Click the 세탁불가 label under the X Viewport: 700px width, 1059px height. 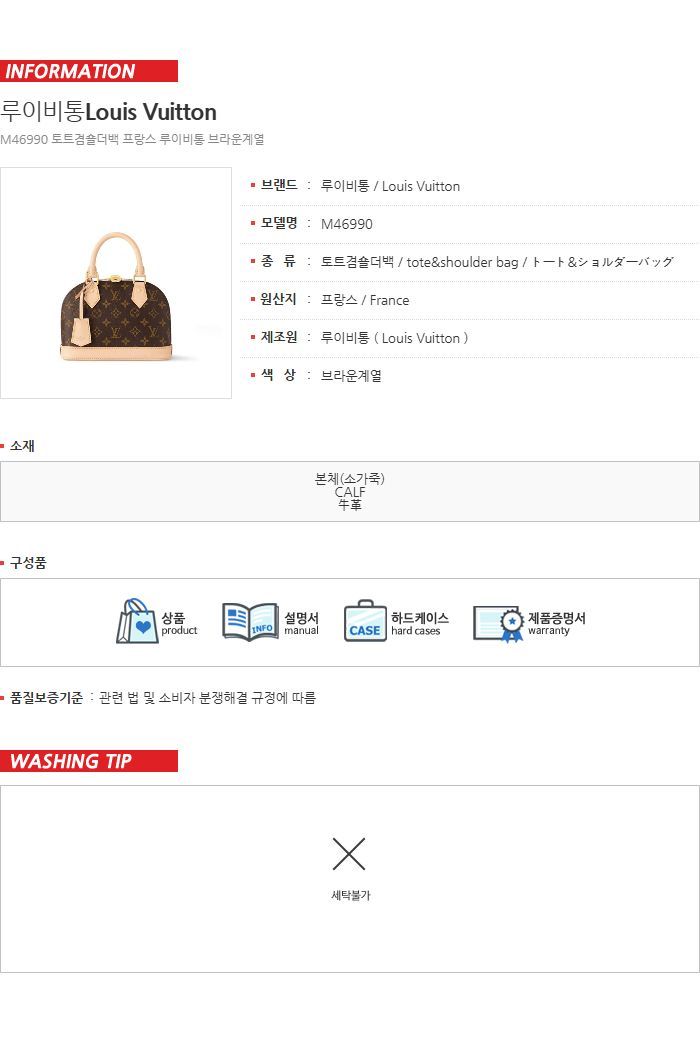pyautogui.click(x=351, y=895)
